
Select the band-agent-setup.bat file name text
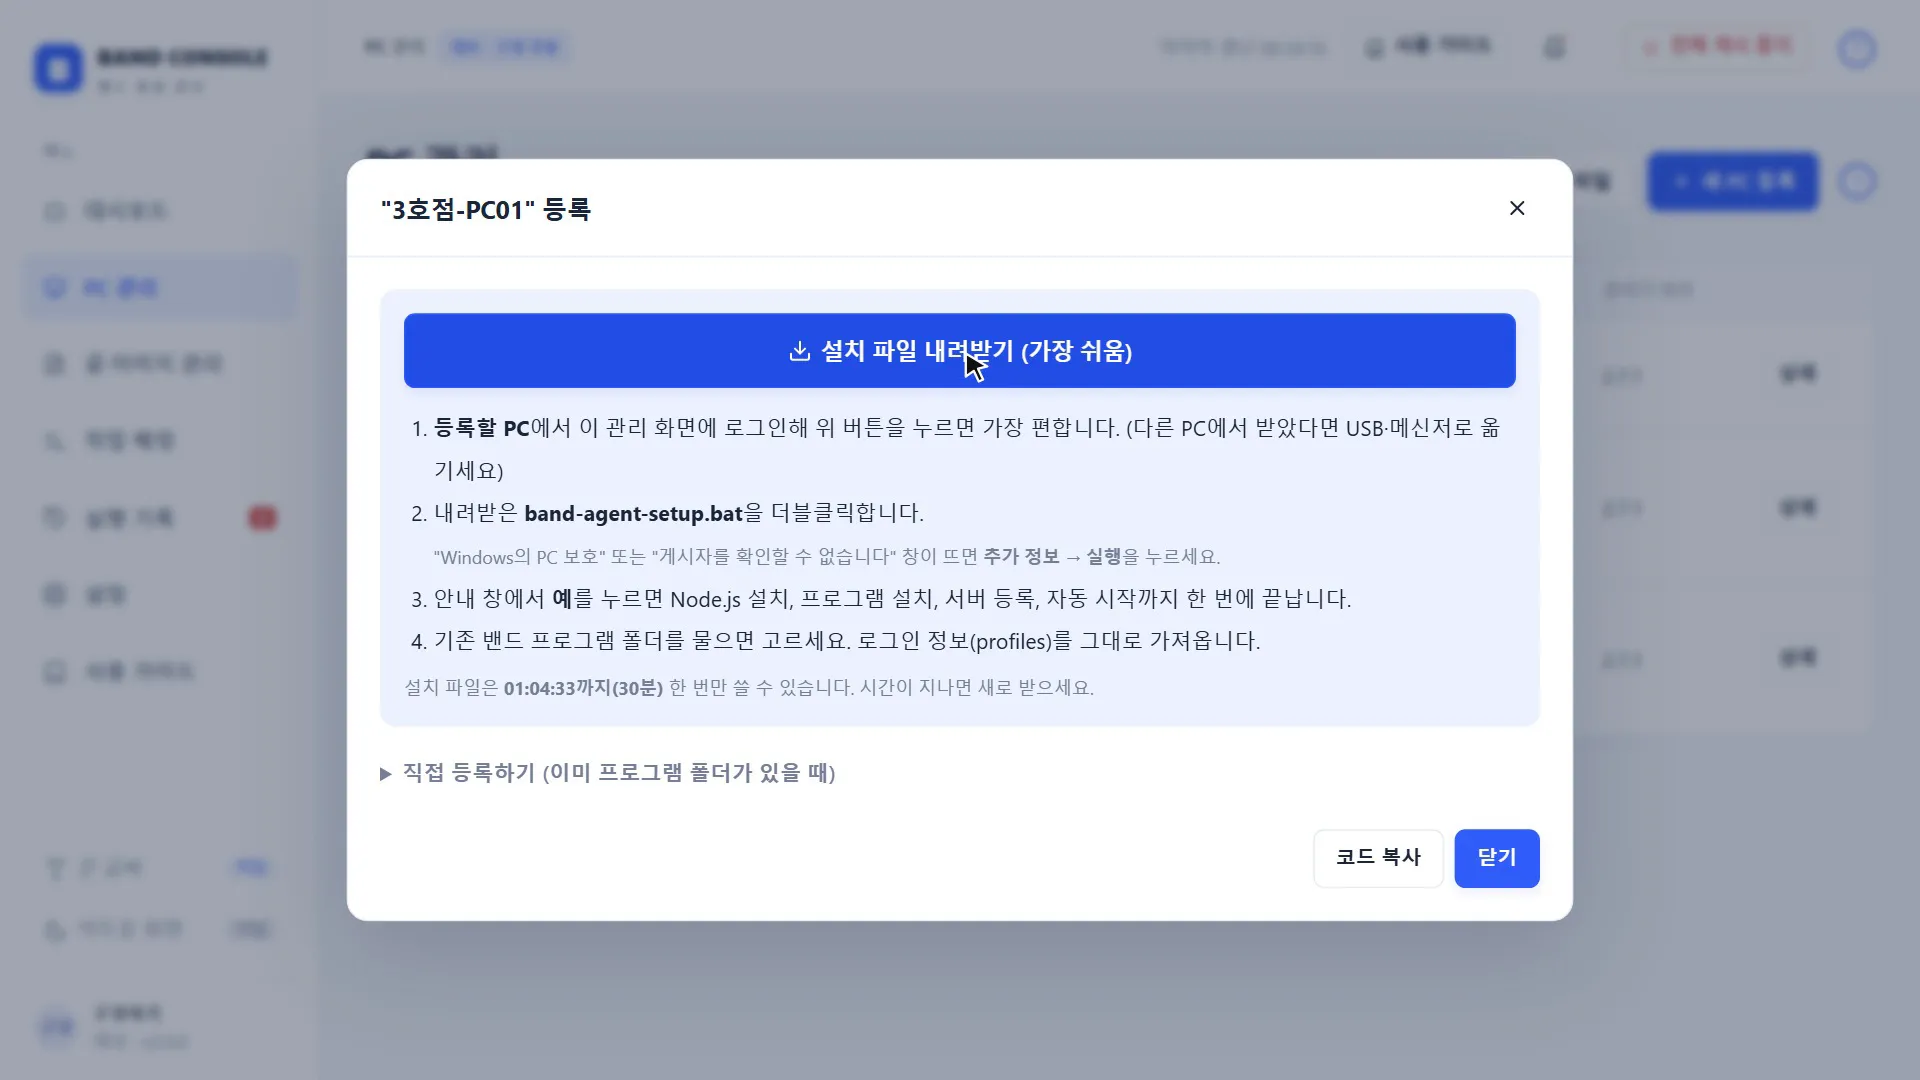[x=634, y=514]
